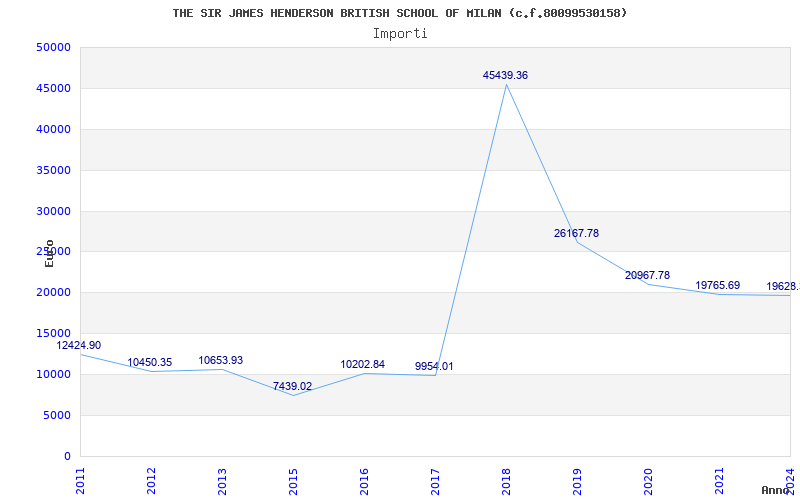Click the 30000 y-axis tick label
800x500 pixels.
53,211
